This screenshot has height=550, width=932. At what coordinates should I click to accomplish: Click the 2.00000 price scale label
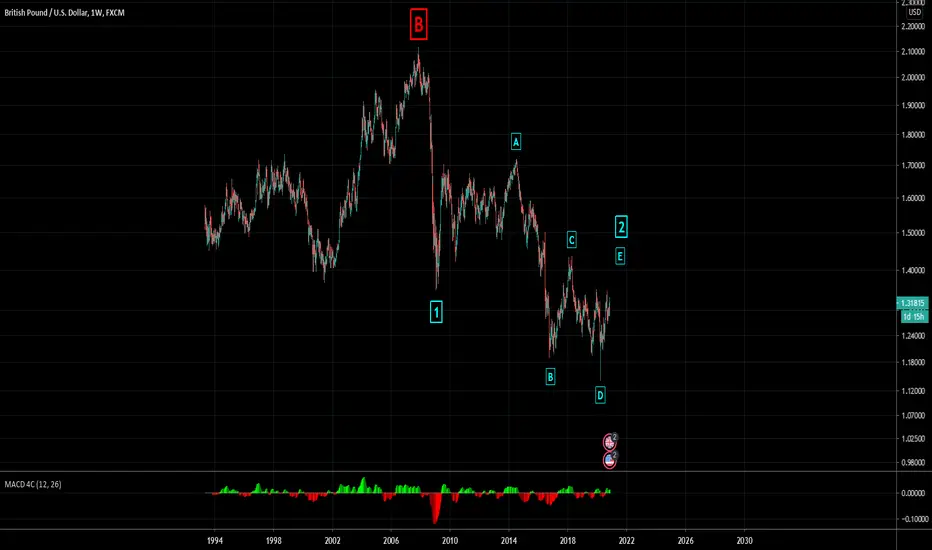point(913,77)
